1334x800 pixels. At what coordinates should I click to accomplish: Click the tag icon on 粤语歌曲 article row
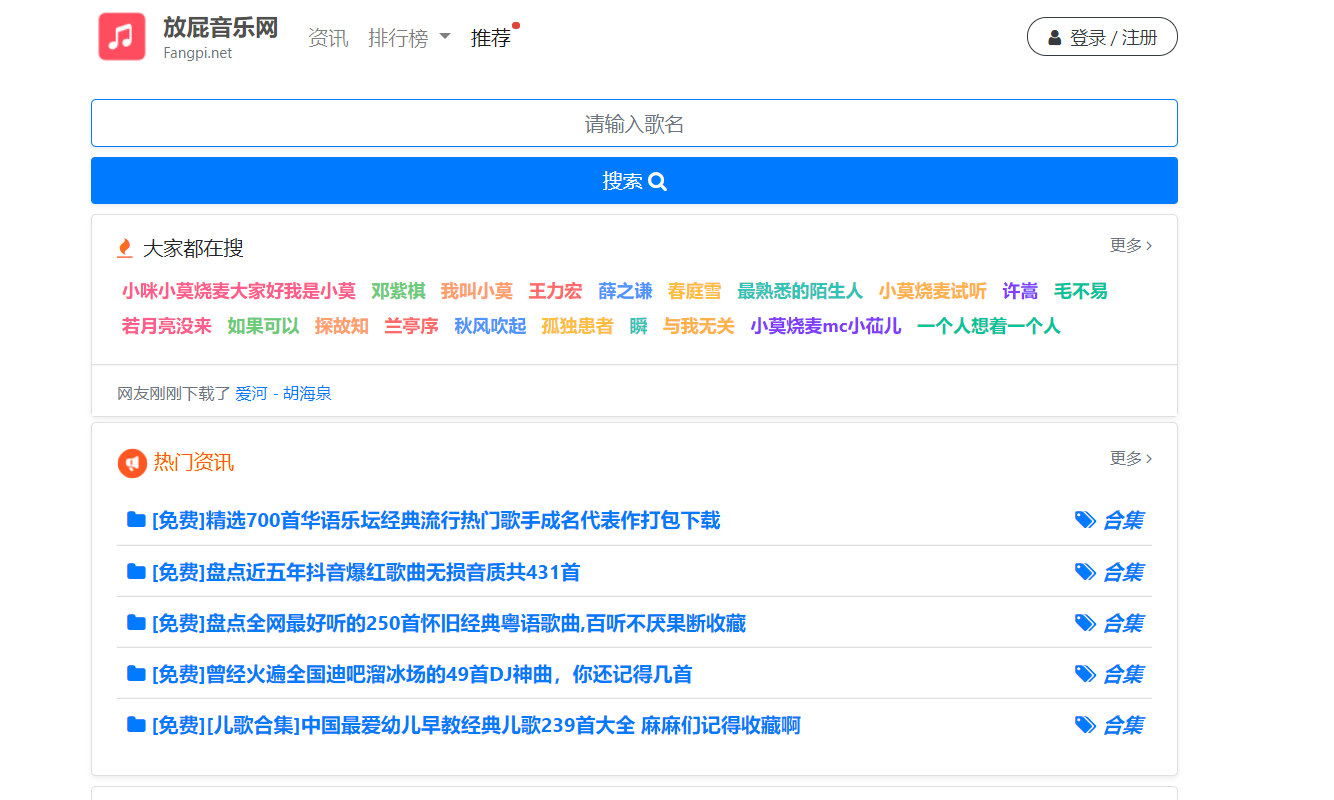point(1085,623)
